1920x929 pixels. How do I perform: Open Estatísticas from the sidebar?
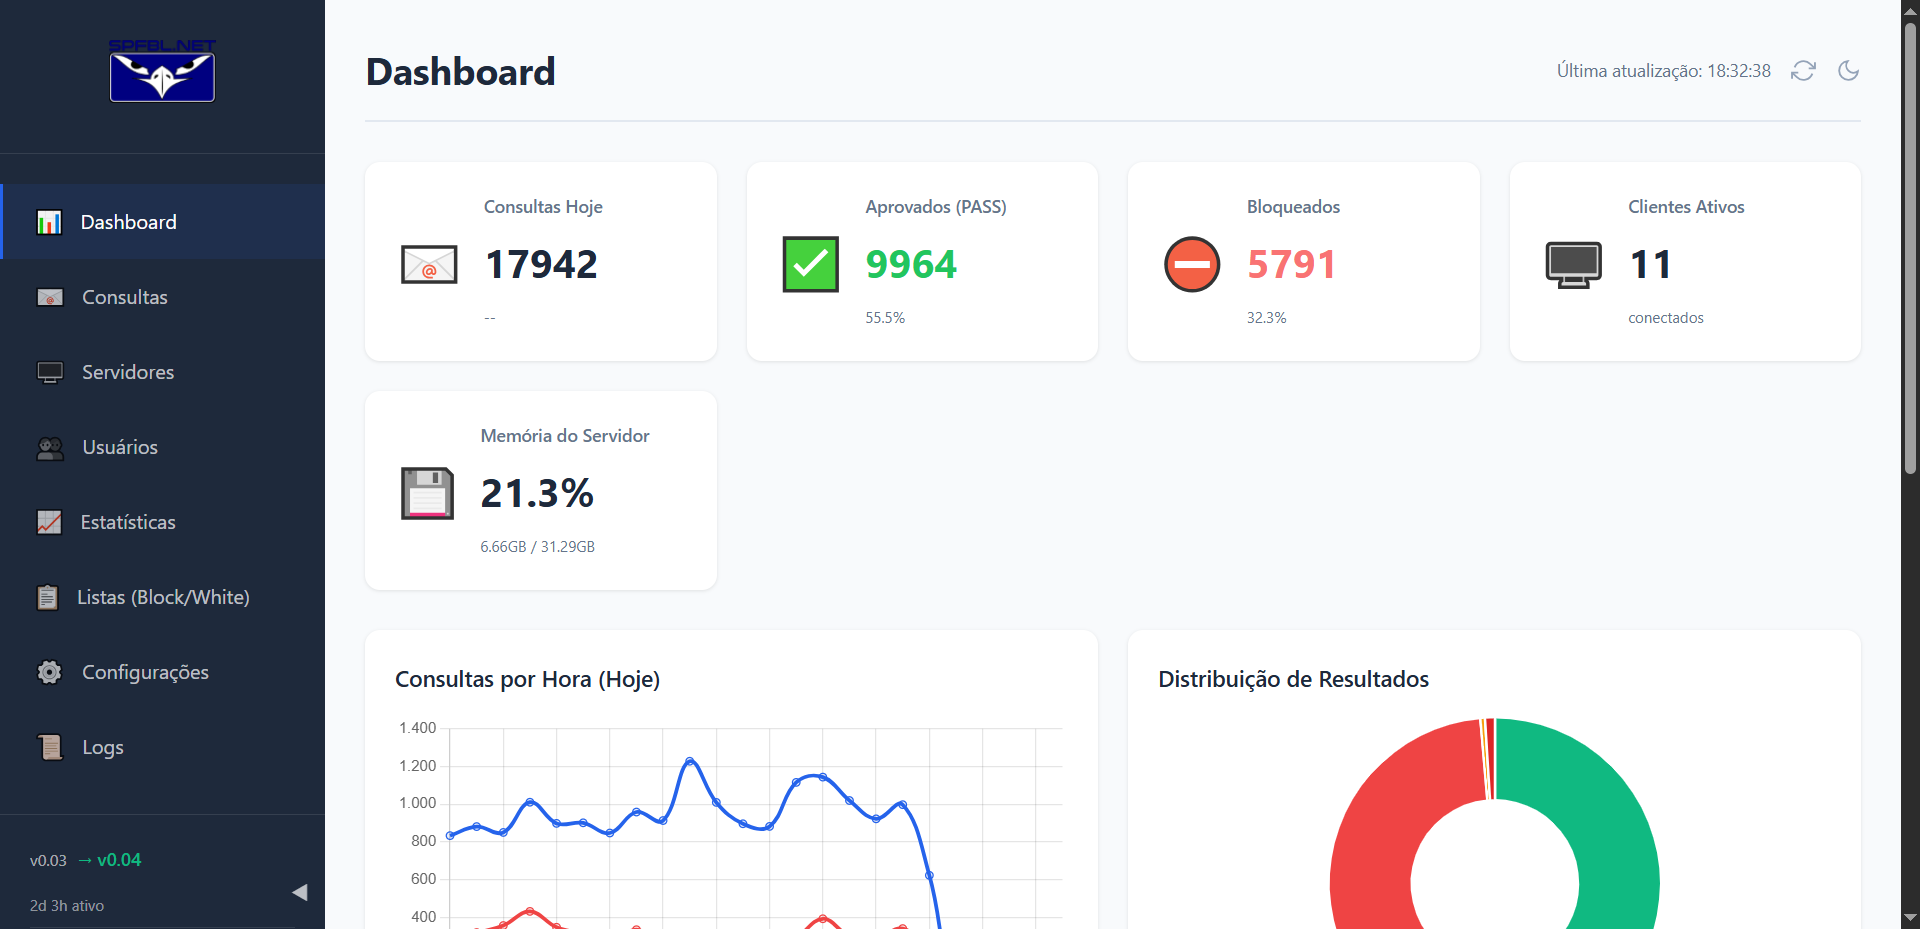point(163,522)
